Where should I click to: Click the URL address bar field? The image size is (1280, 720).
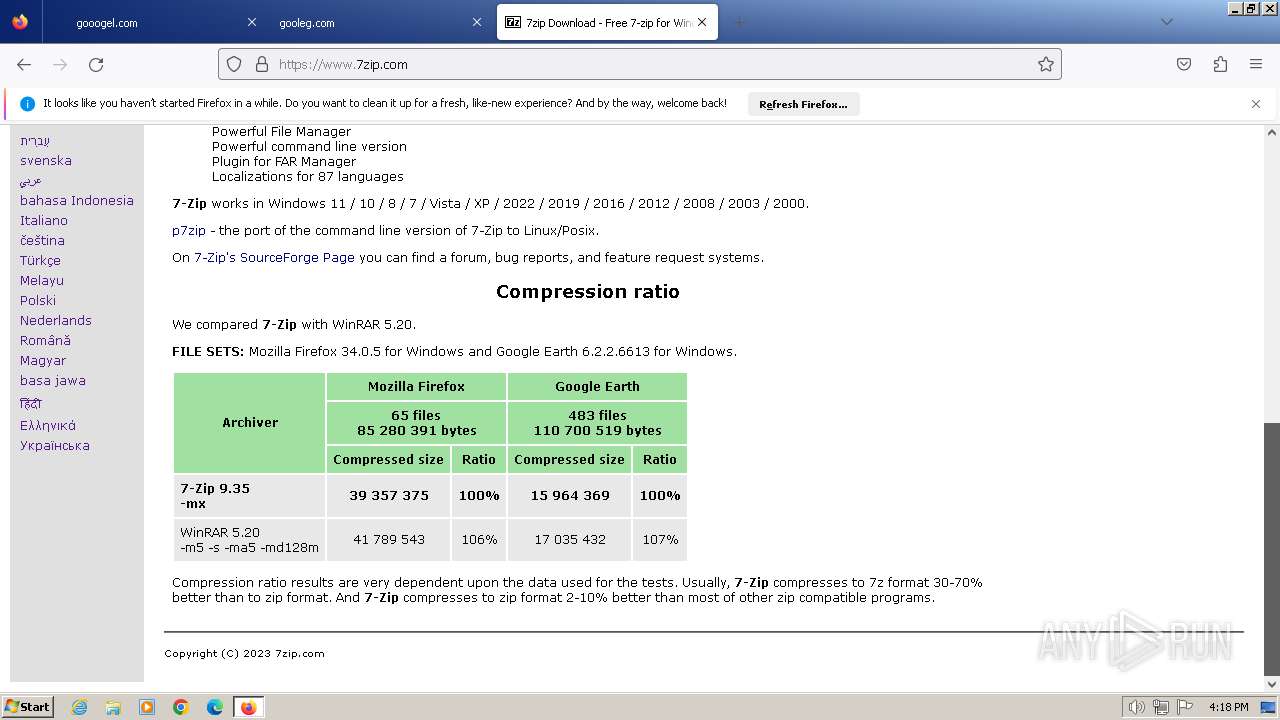click(x=640, y=64)
